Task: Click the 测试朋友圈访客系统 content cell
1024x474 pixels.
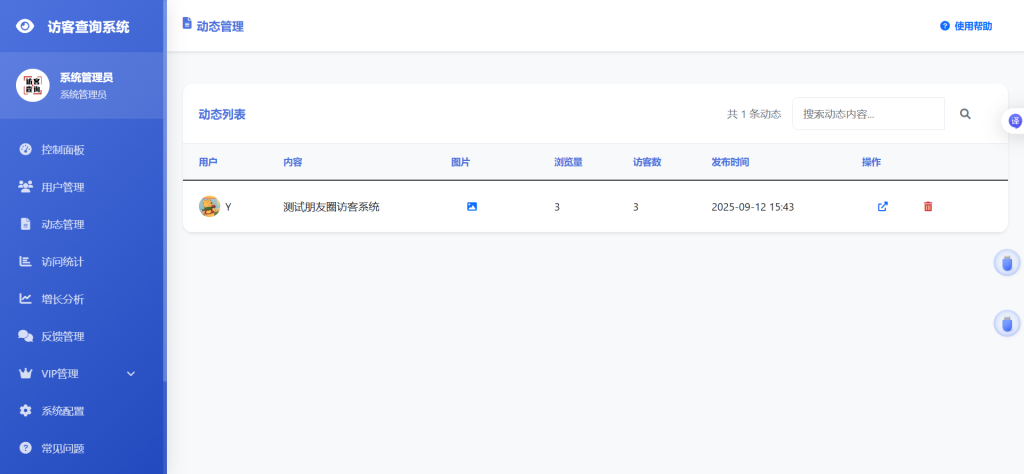Action: pyautogui.click(x=331, y=207)
